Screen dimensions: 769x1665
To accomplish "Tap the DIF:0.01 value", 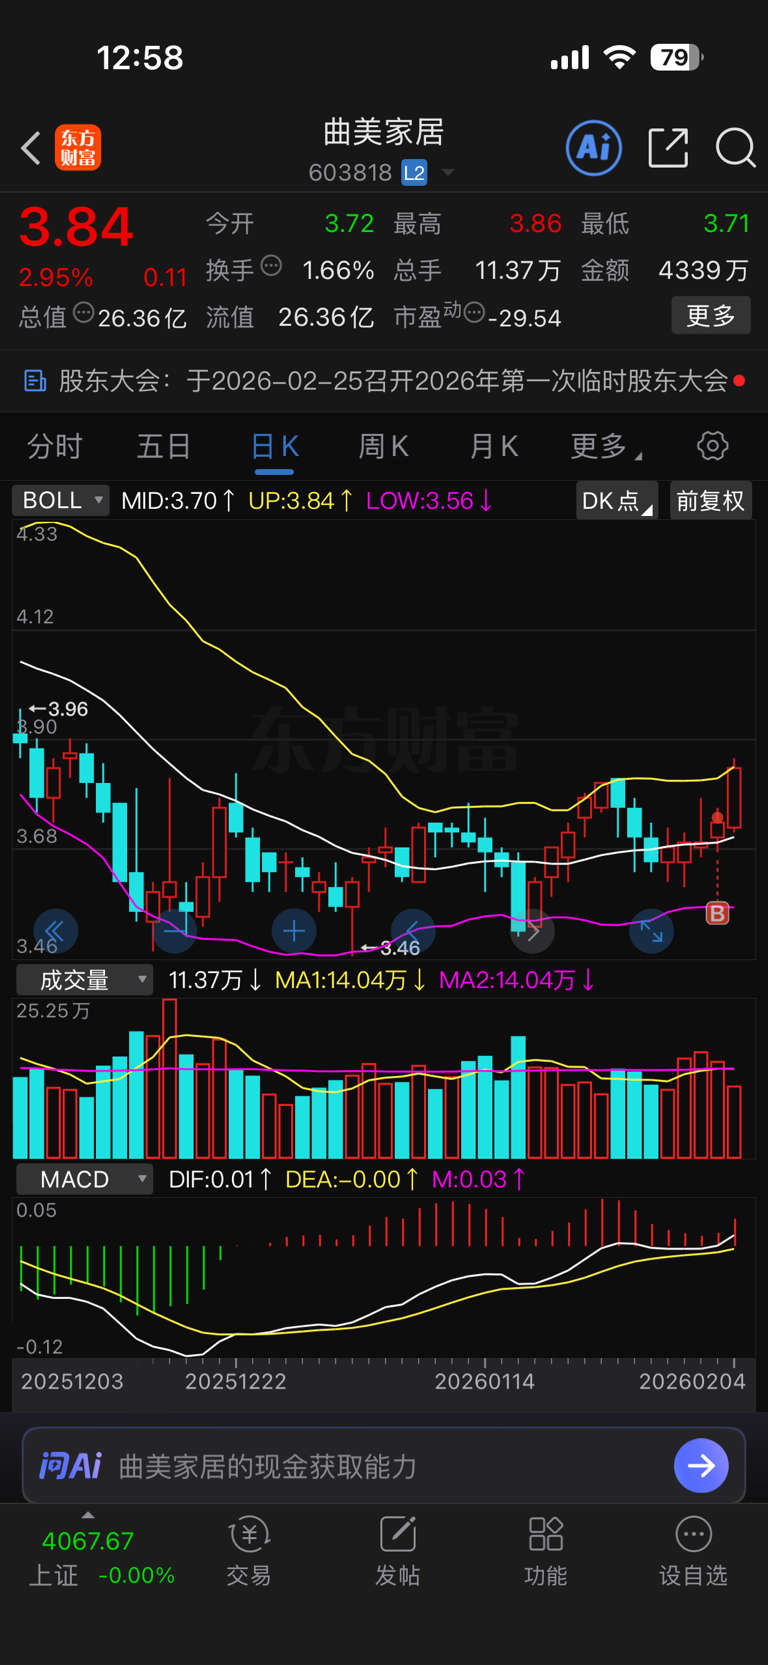I will [220, 1179].
